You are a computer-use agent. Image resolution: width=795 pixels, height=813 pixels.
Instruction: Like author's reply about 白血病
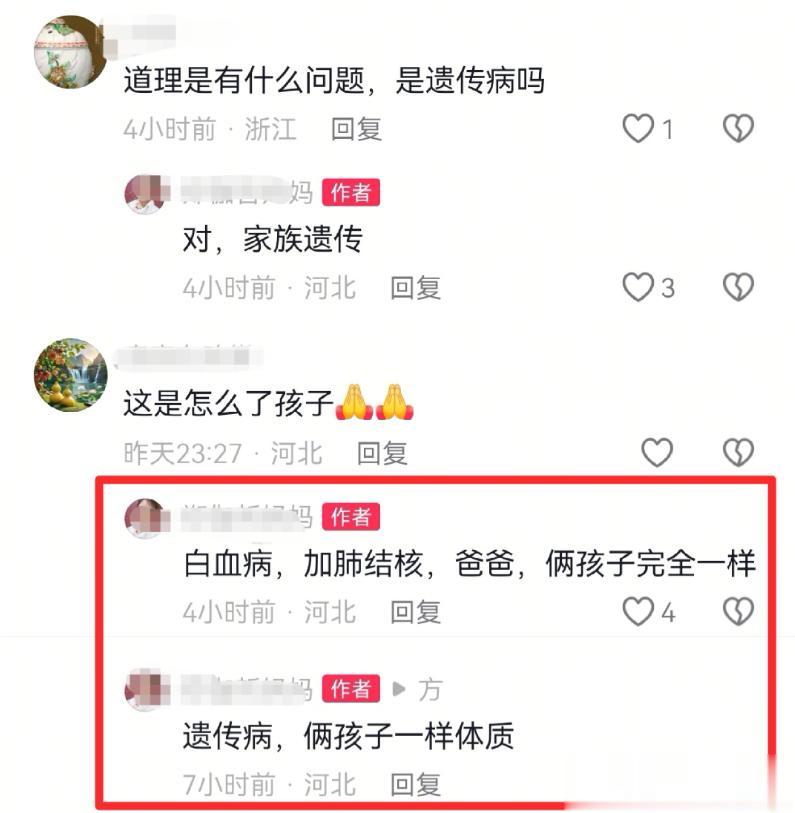click(638, 612)
